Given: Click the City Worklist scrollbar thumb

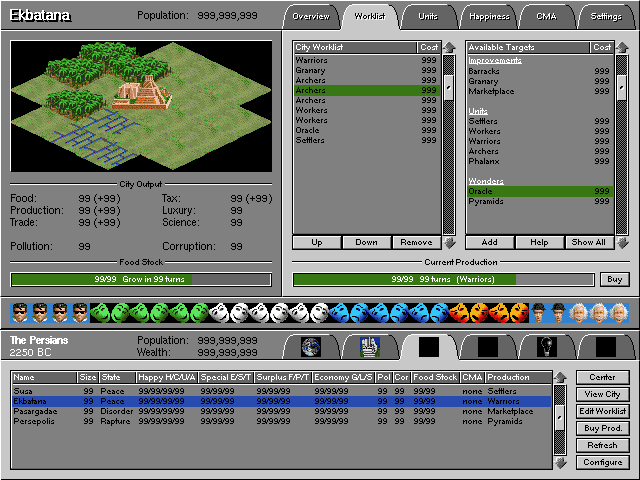Looking at the screenshot, I should click(449, 87).
